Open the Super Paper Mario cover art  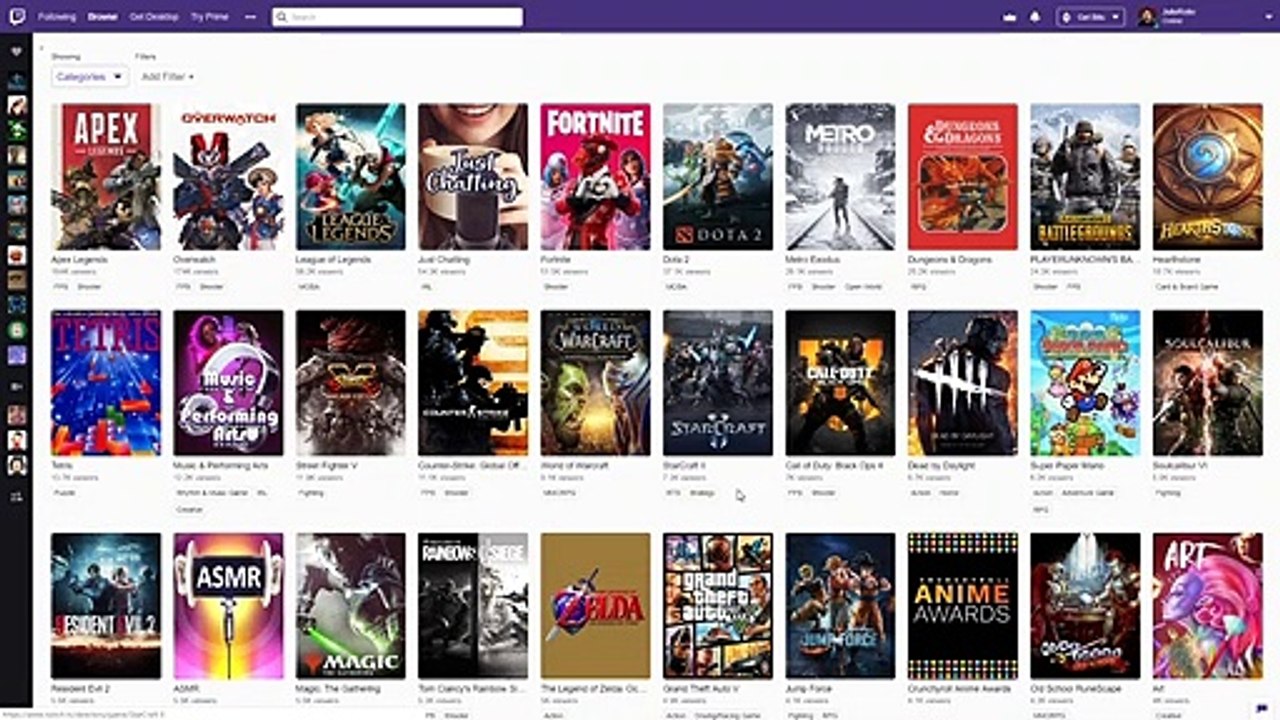[x=1085, y=383]
